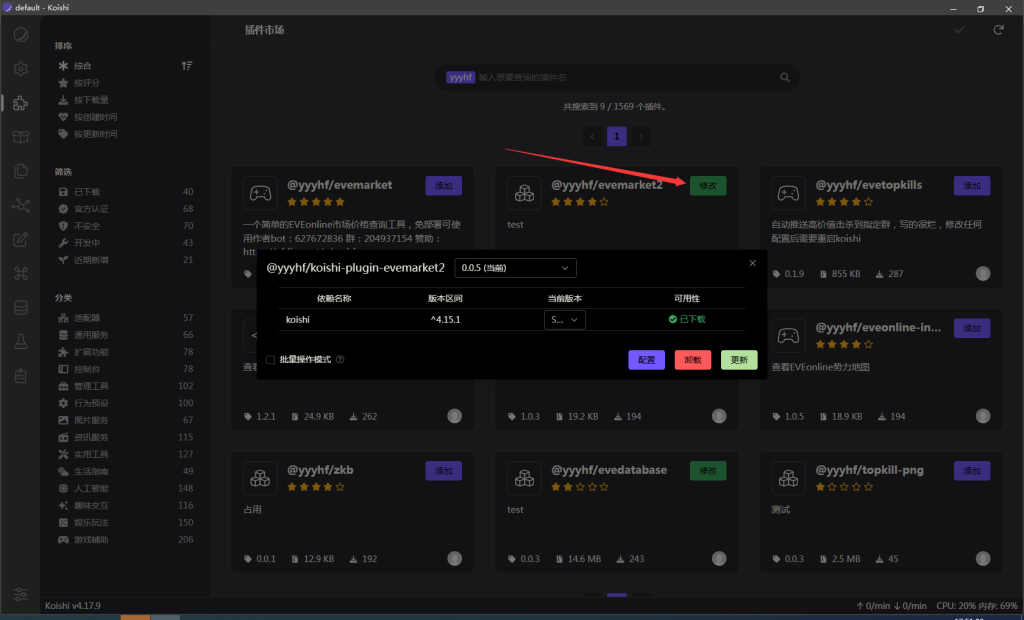The image size is (1024, 620).
Task: Expand the koishi current version dropdown
Action: pos(564,320)
